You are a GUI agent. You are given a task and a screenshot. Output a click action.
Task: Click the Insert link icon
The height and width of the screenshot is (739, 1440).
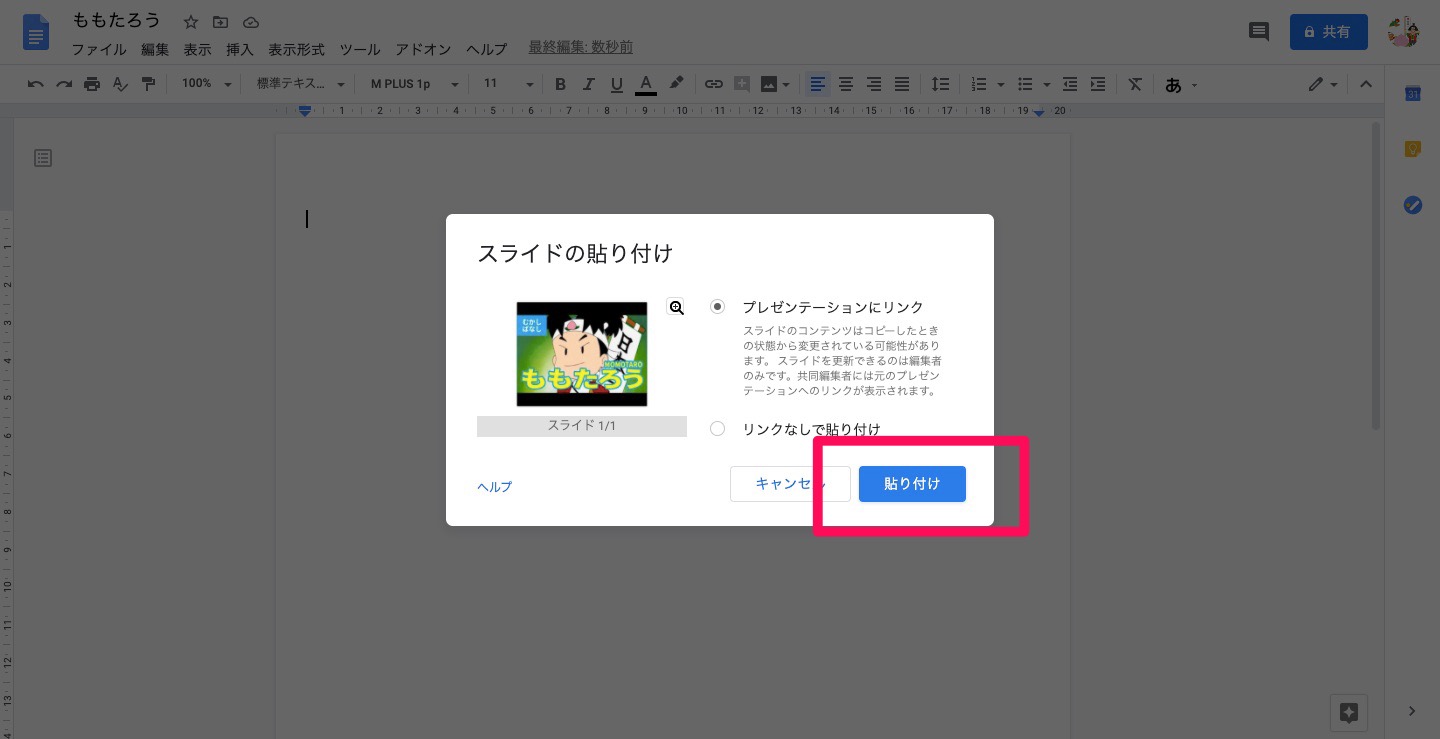(x=713, y=84)
